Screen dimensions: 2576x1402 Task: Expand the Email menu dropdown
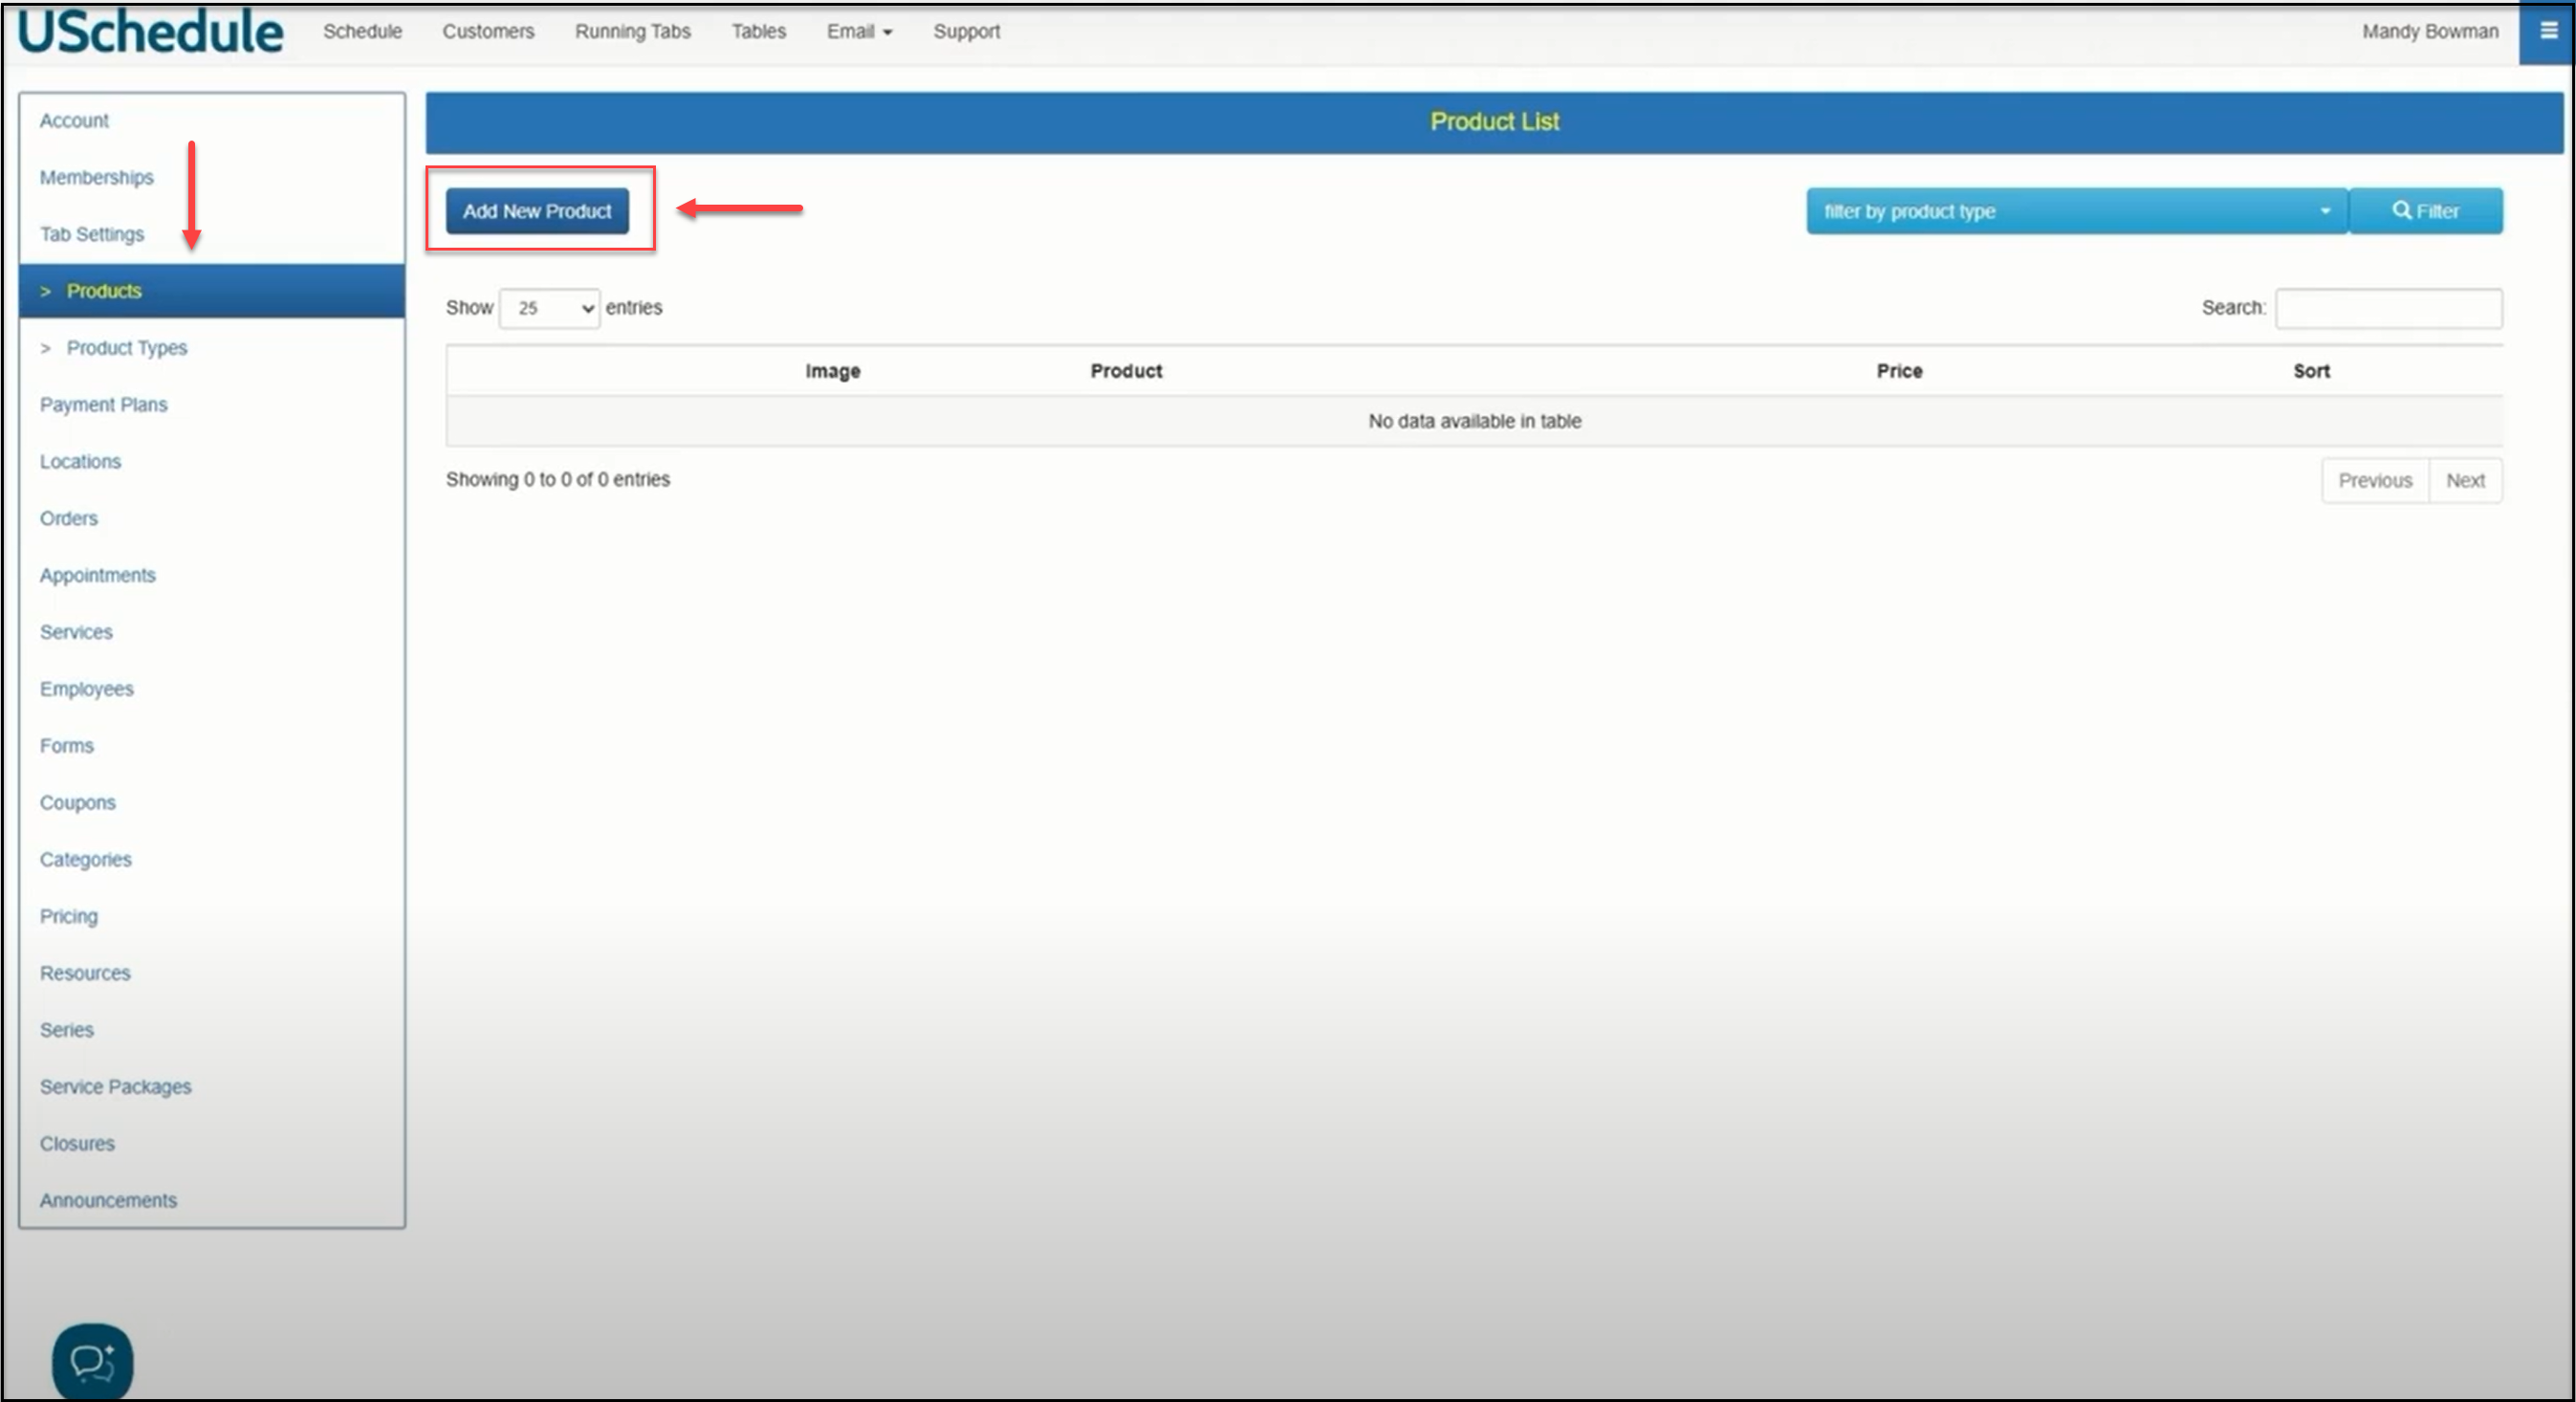858,32
